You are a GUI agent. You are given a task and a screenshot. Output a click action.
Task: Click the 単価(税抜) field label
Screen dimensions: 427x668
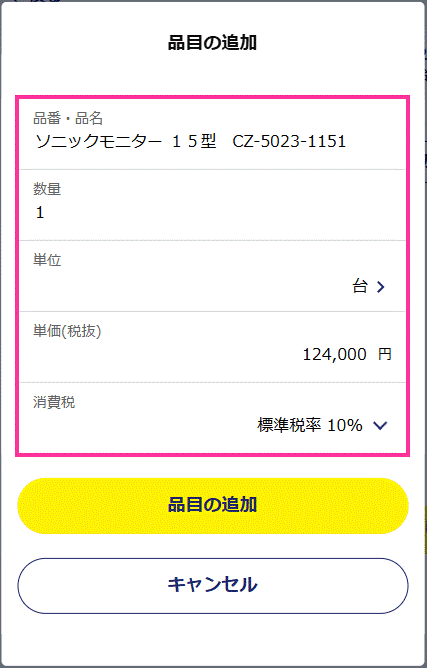[67, 331]
